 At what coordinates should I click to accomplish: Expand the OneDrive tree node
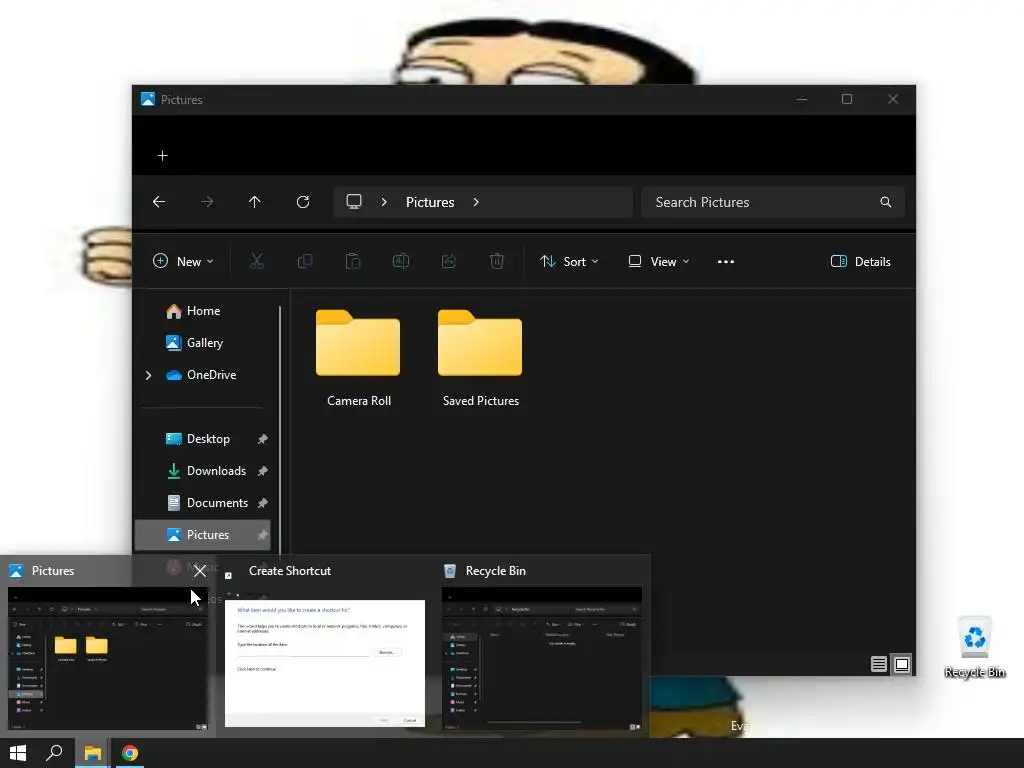(x=148, y=375)
